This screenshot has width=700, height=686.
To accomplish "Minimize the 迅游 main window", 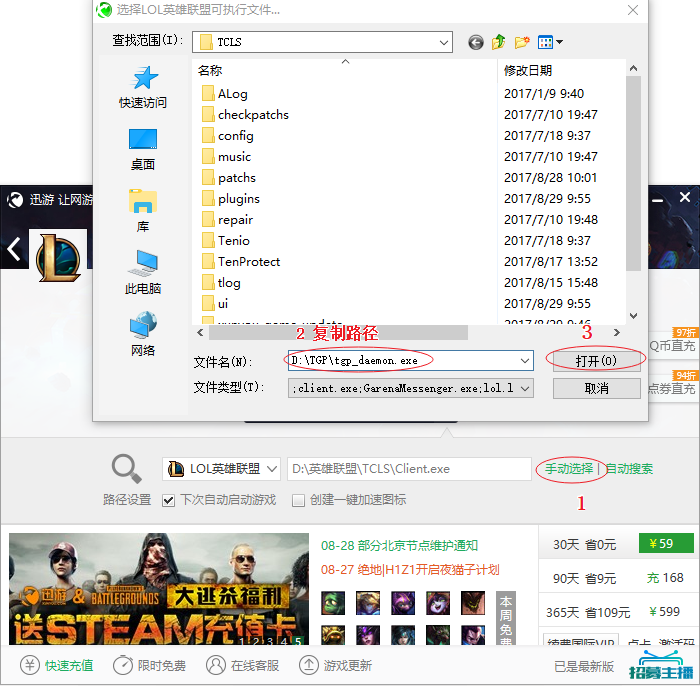I will 657,200.
